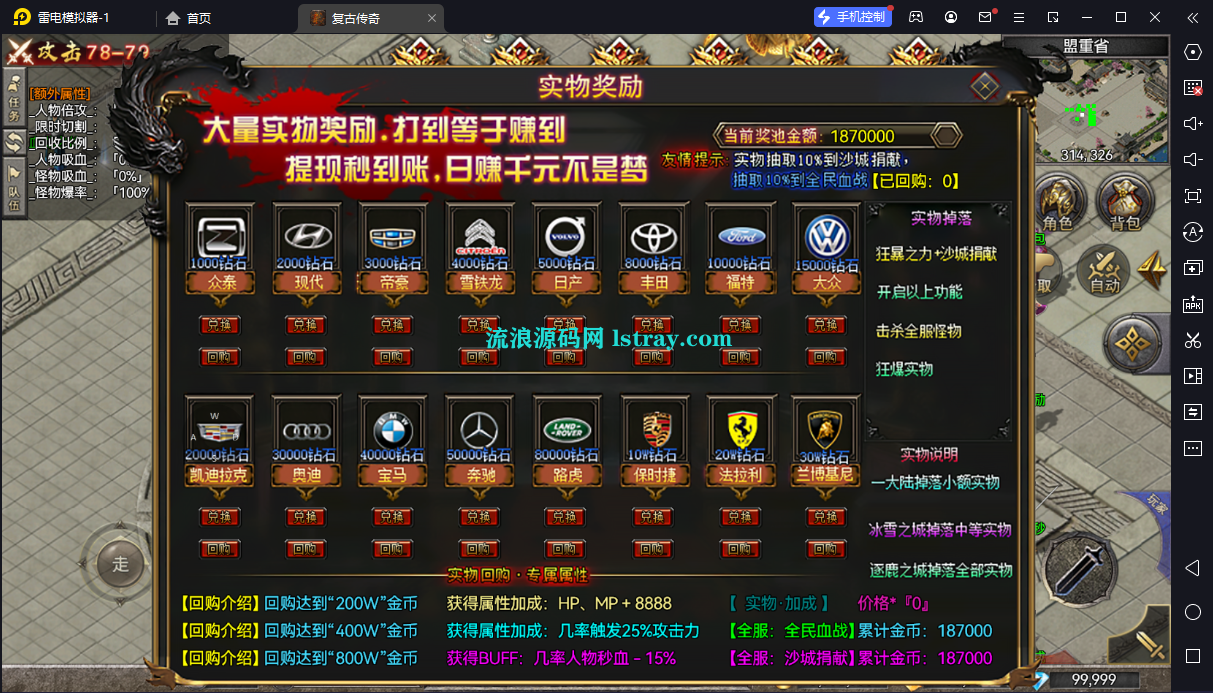Select the Toyota 丰田 logo
The image size is (1213, 693).
coord(653,236)
